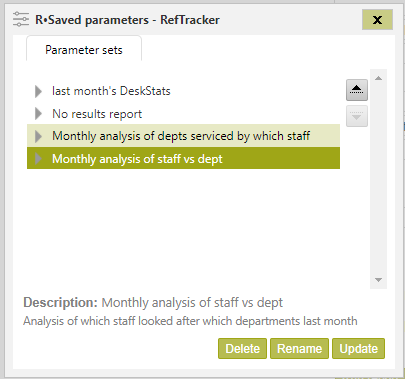Expand Monthly analysis of depts serviced triangle
Screen dimensions: 405x379
[38, 136]
